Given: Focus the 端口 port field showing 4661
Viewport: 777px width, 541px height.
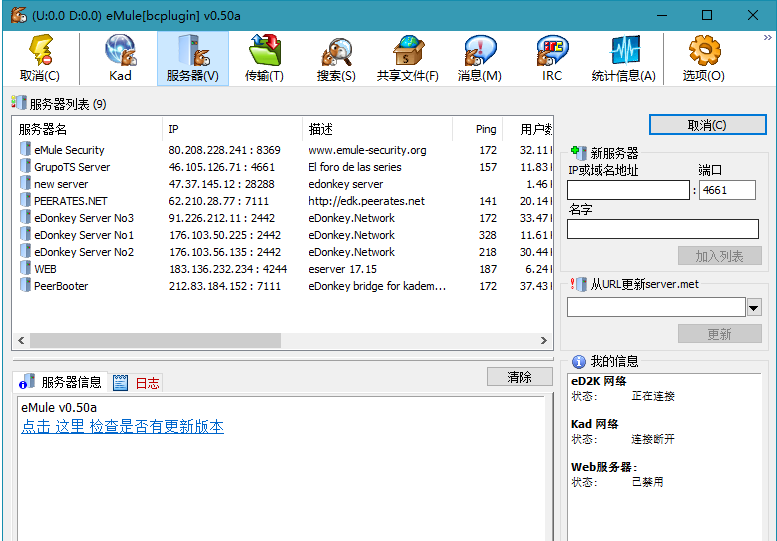Looking at the screenshot, I should pos(727,190).
